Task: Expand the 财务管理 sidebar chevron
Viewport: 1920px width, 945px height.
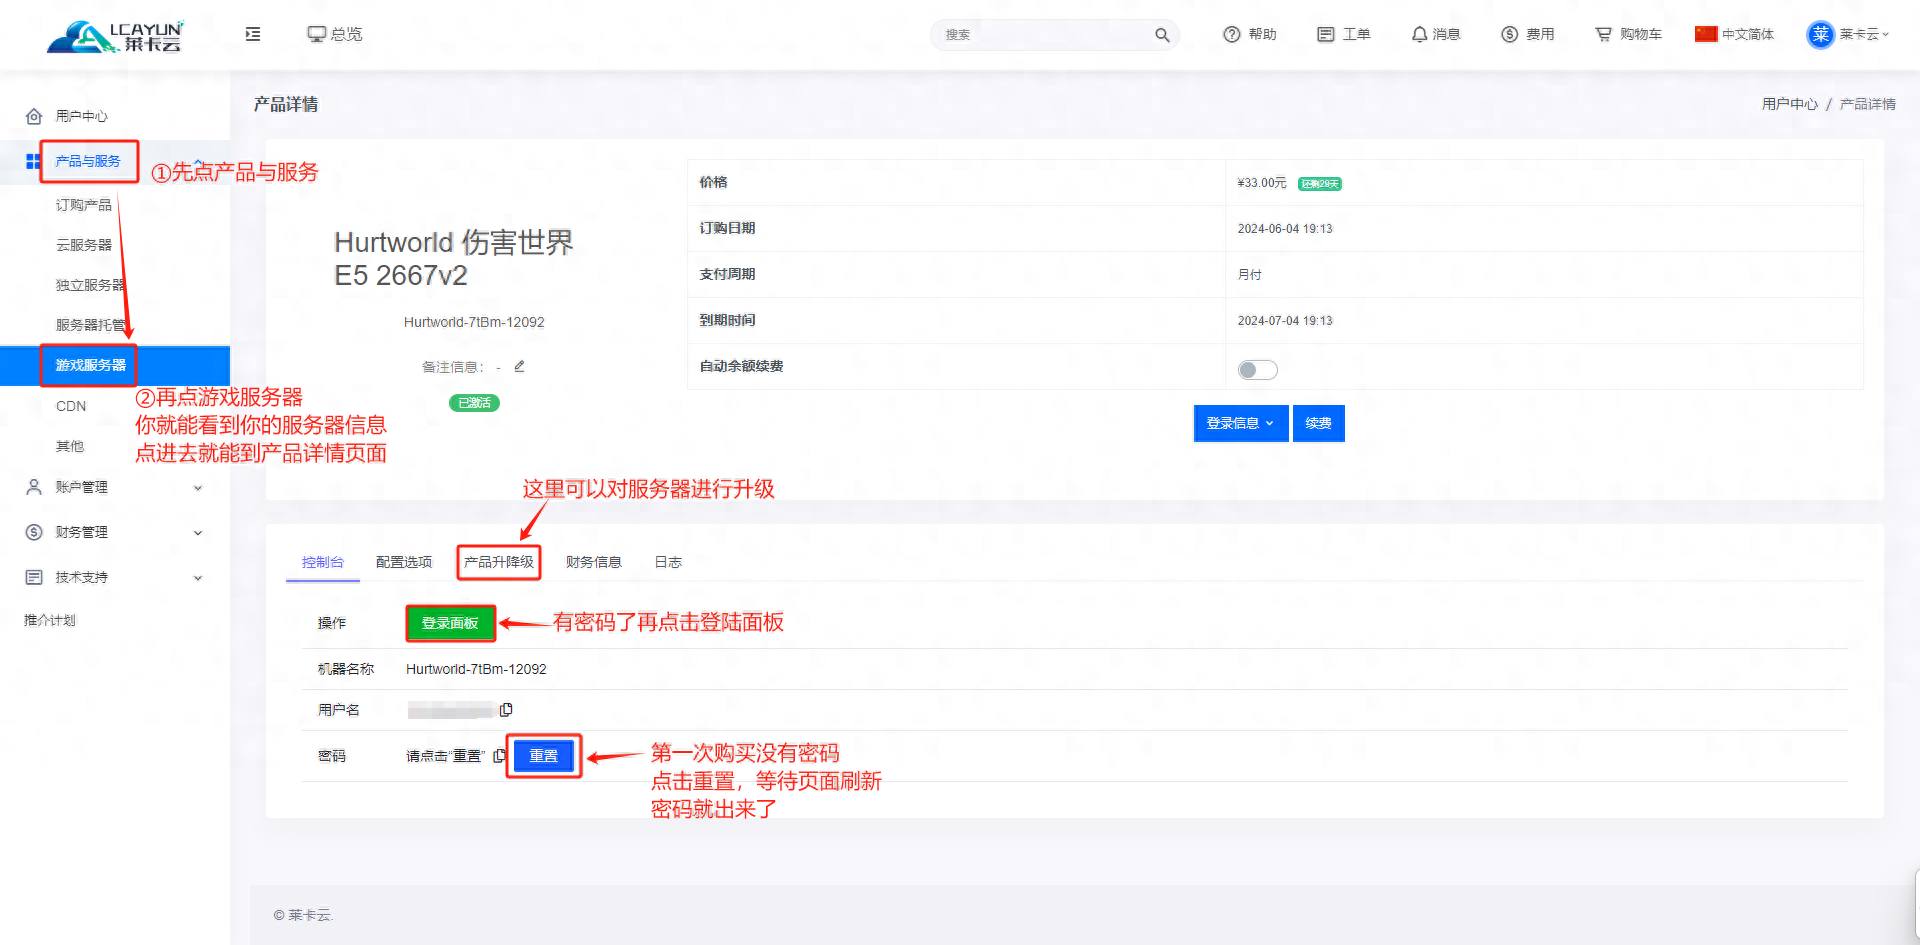Action: [198, 533]
